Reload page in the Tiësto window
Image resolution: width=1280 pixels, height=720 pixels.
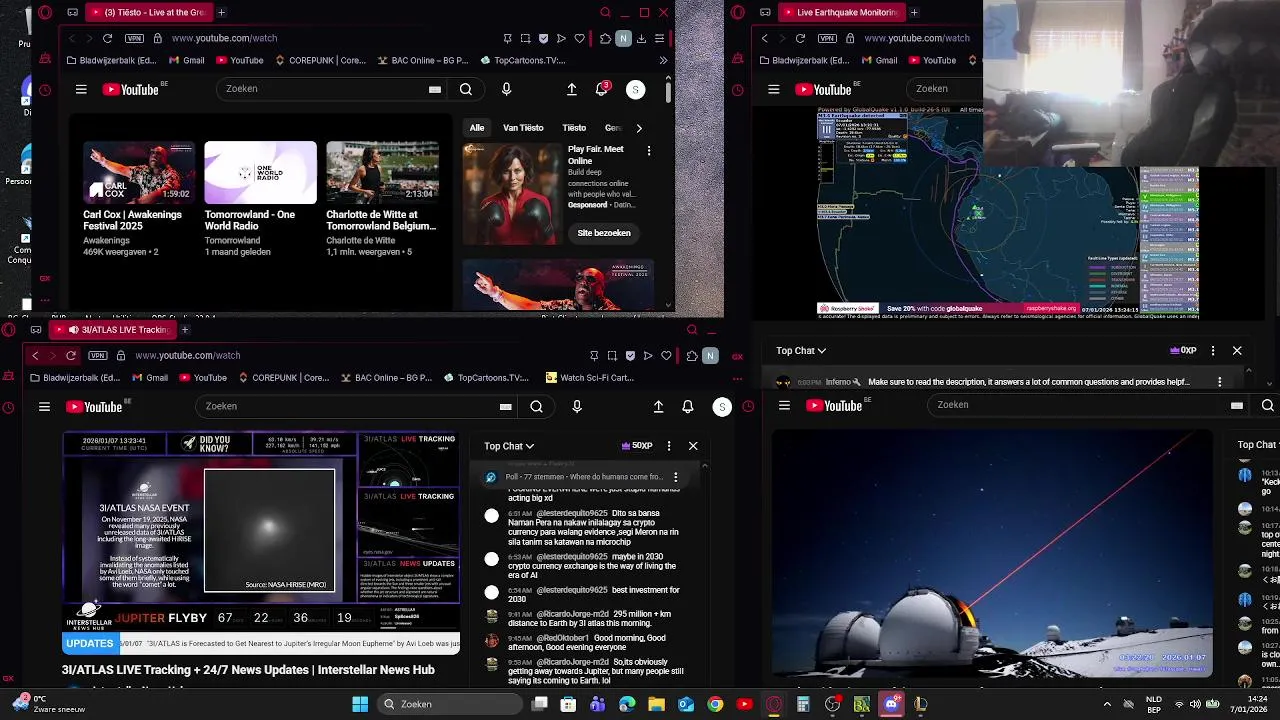point(107,38)
